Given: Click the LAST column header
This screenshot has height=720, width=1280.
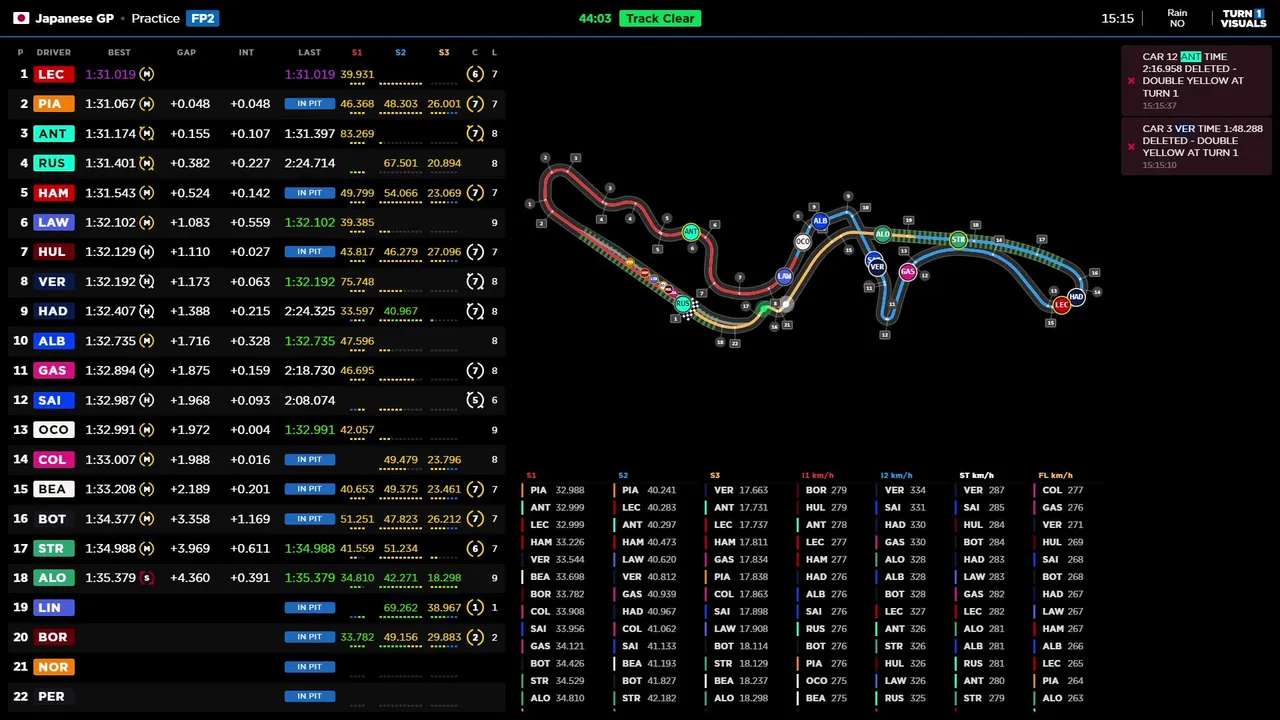Looking at the screenshot, I should (x=309, y=52).
